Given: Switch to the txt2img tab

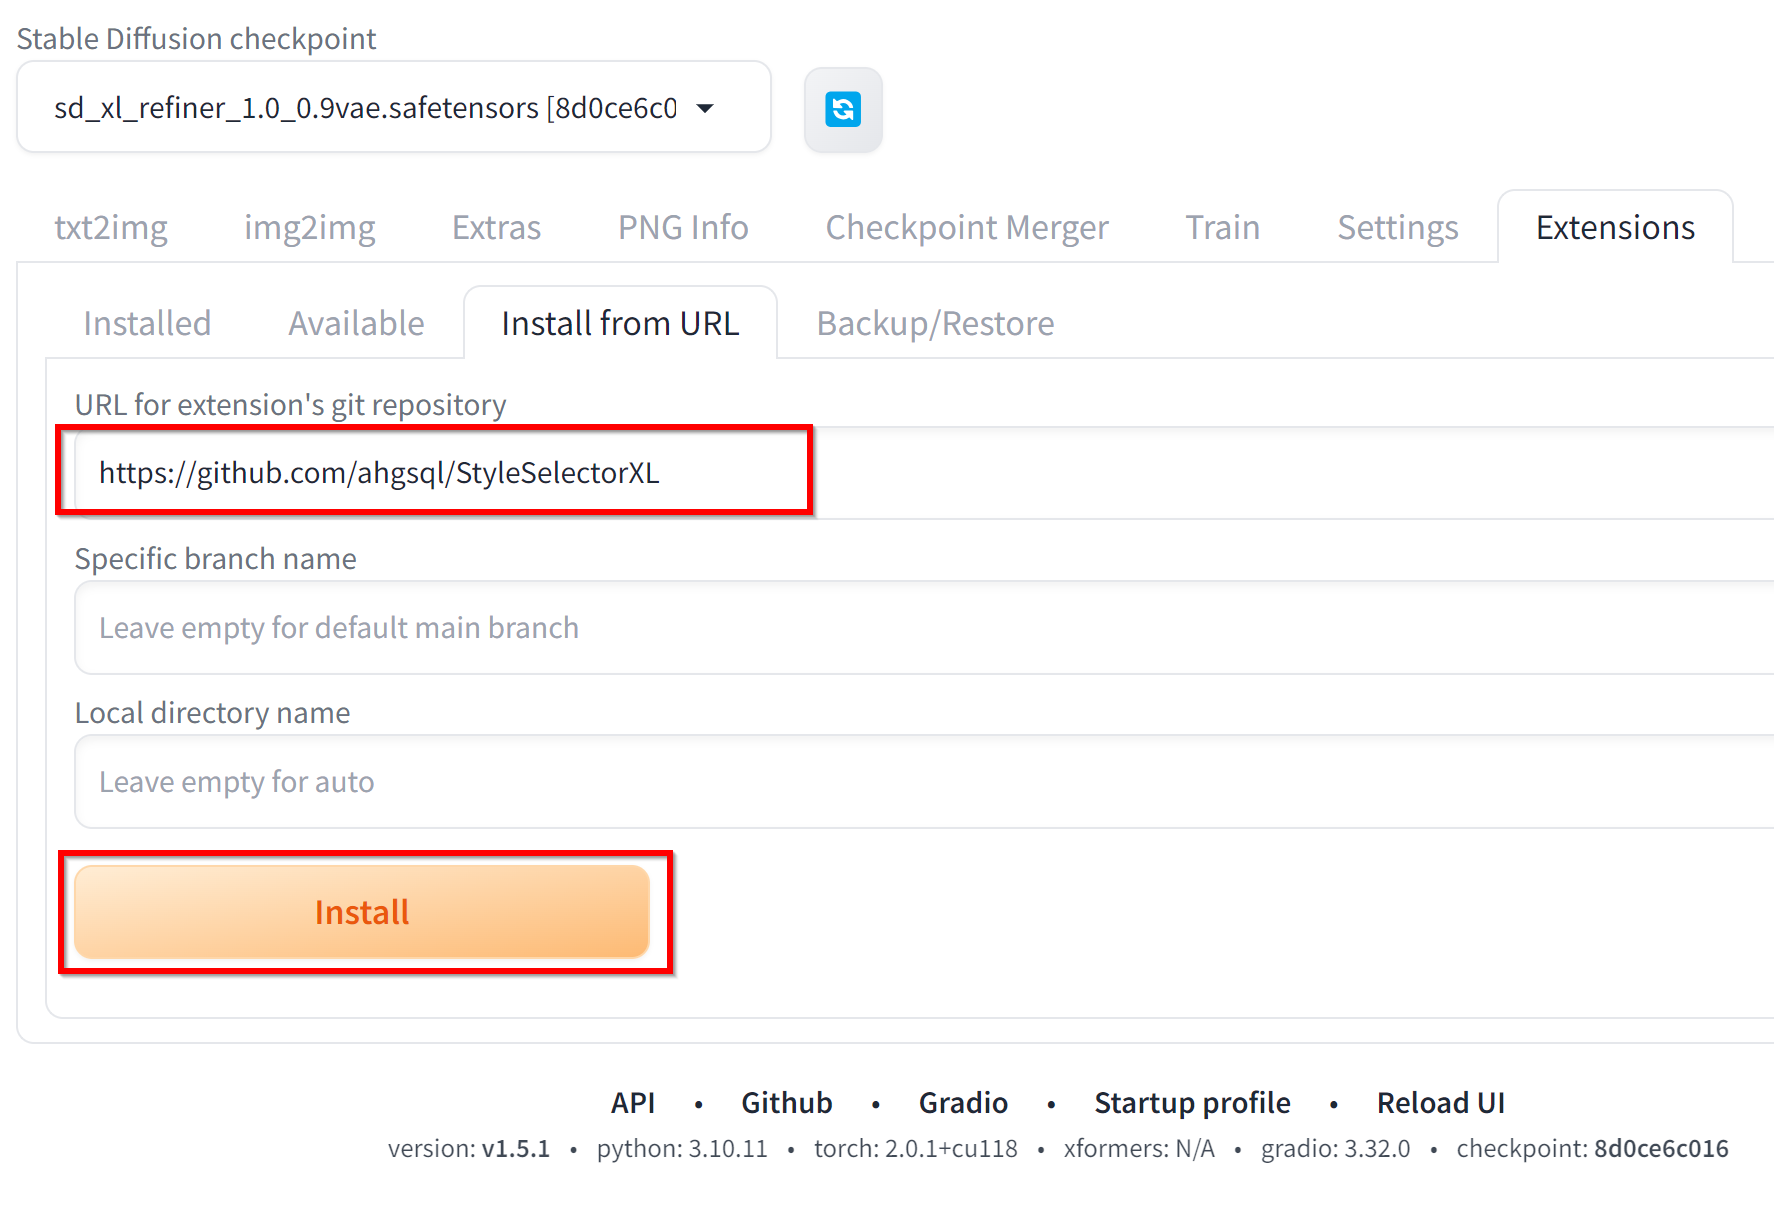Looking at the screenshot, I should click(x=111, y=228).
